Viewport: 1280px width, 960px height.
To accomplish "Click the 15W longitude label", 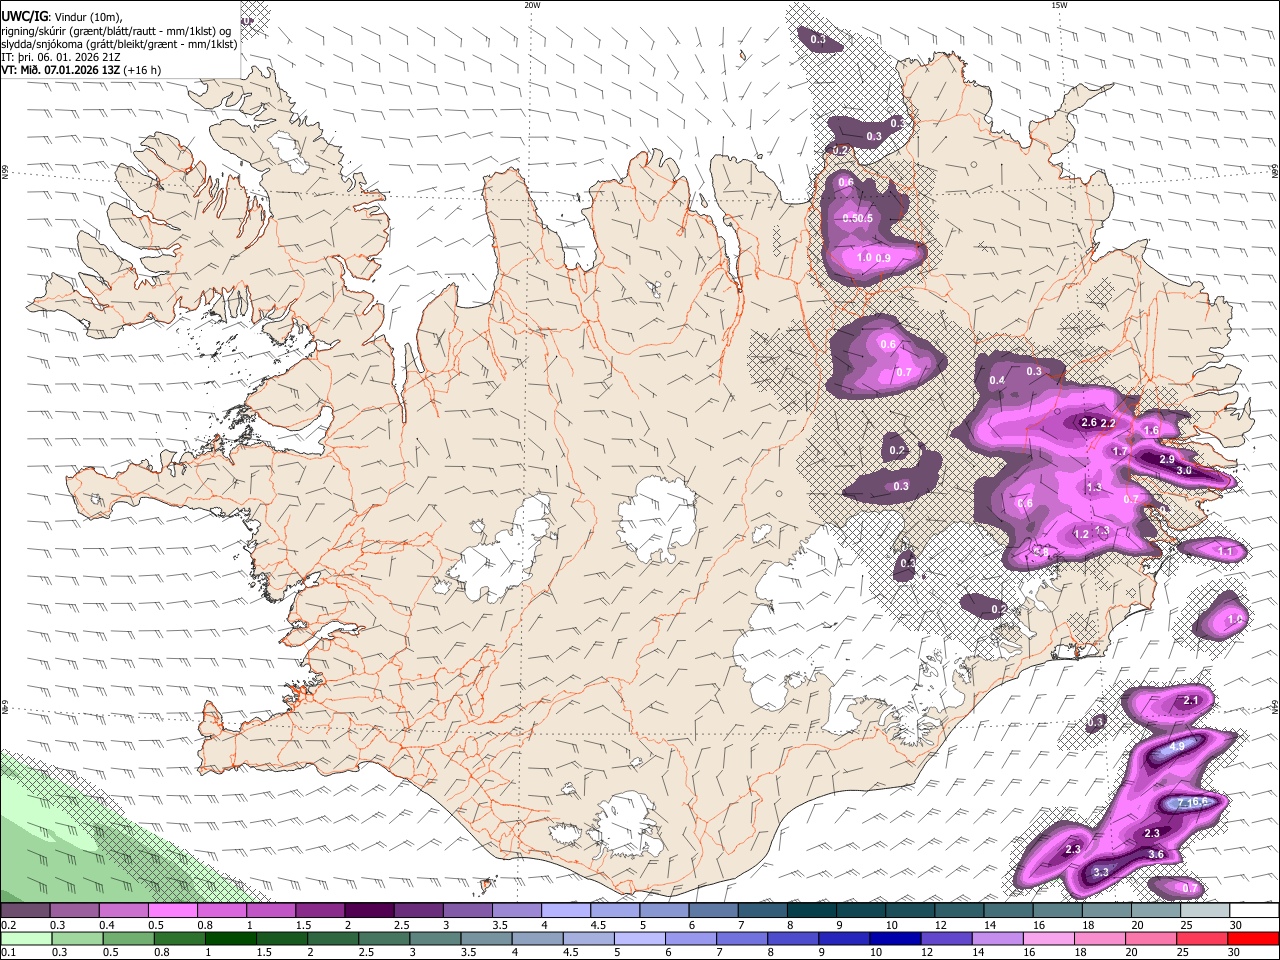I will (1059, 5).
